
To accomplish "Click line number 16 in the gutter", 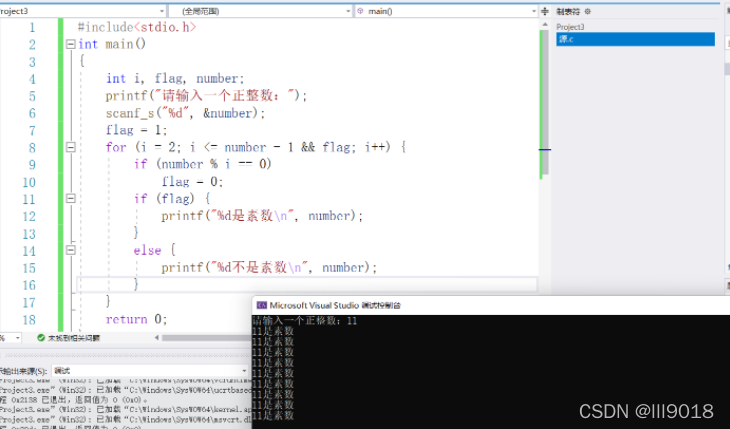I will (29, 285).
